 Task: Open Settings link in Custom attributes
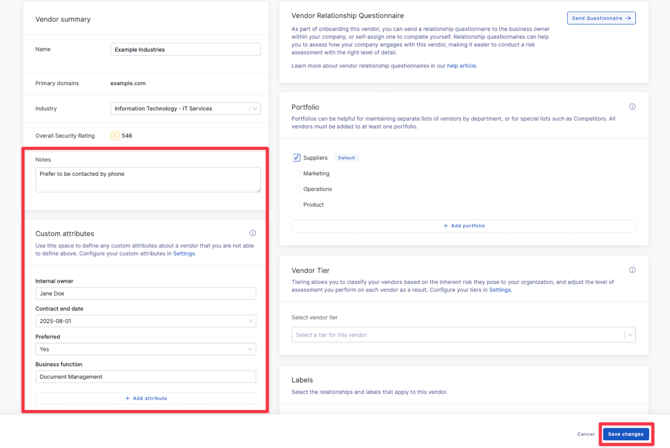183,253
